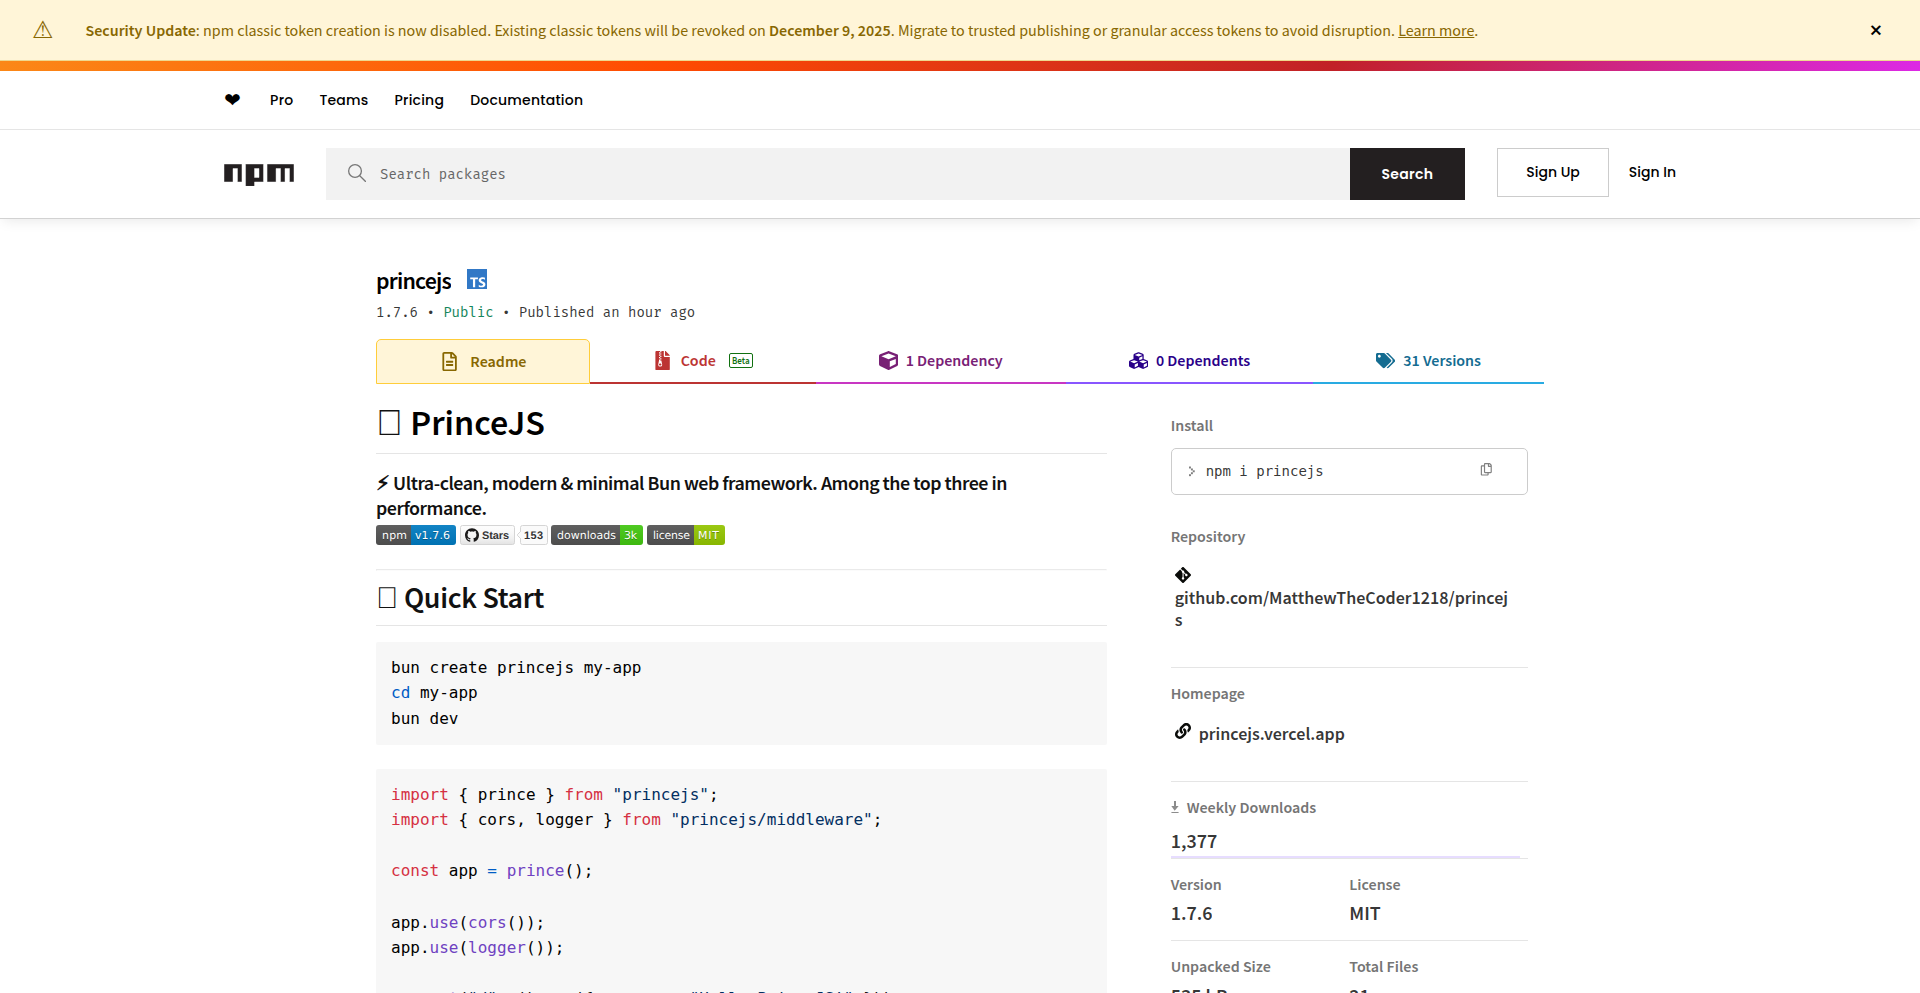Open the 31 Versions tab
The height and width of the screenshot is (993, 1920).
click(1442, 360)
